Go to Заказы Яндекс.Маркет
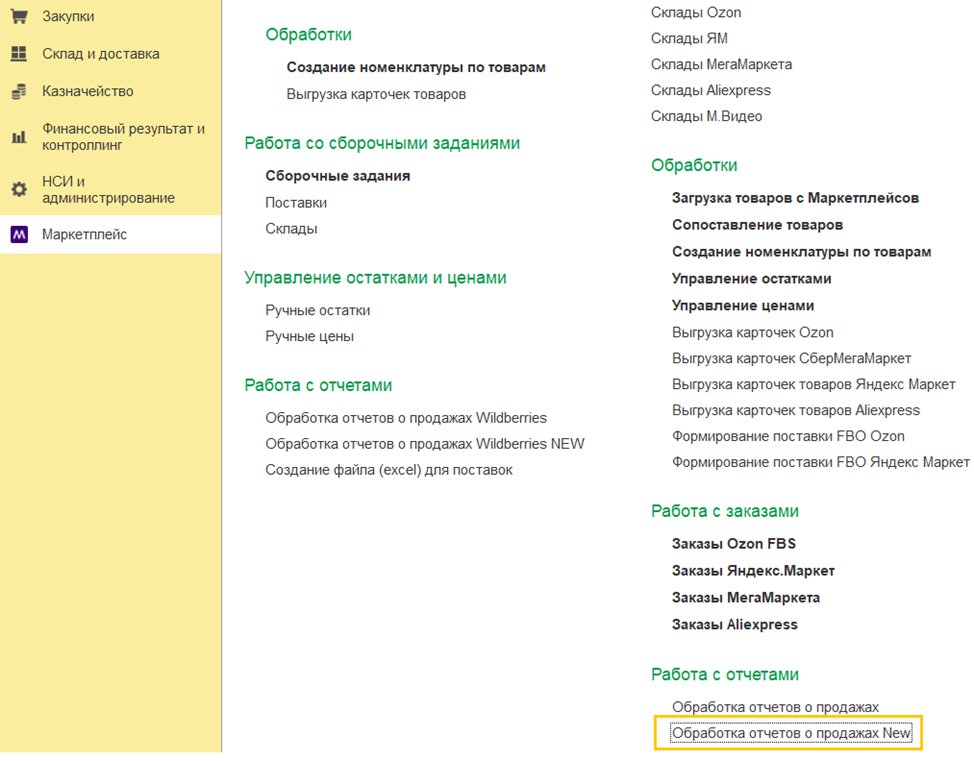The image size is (974, 761). click(x=753, y=571)
